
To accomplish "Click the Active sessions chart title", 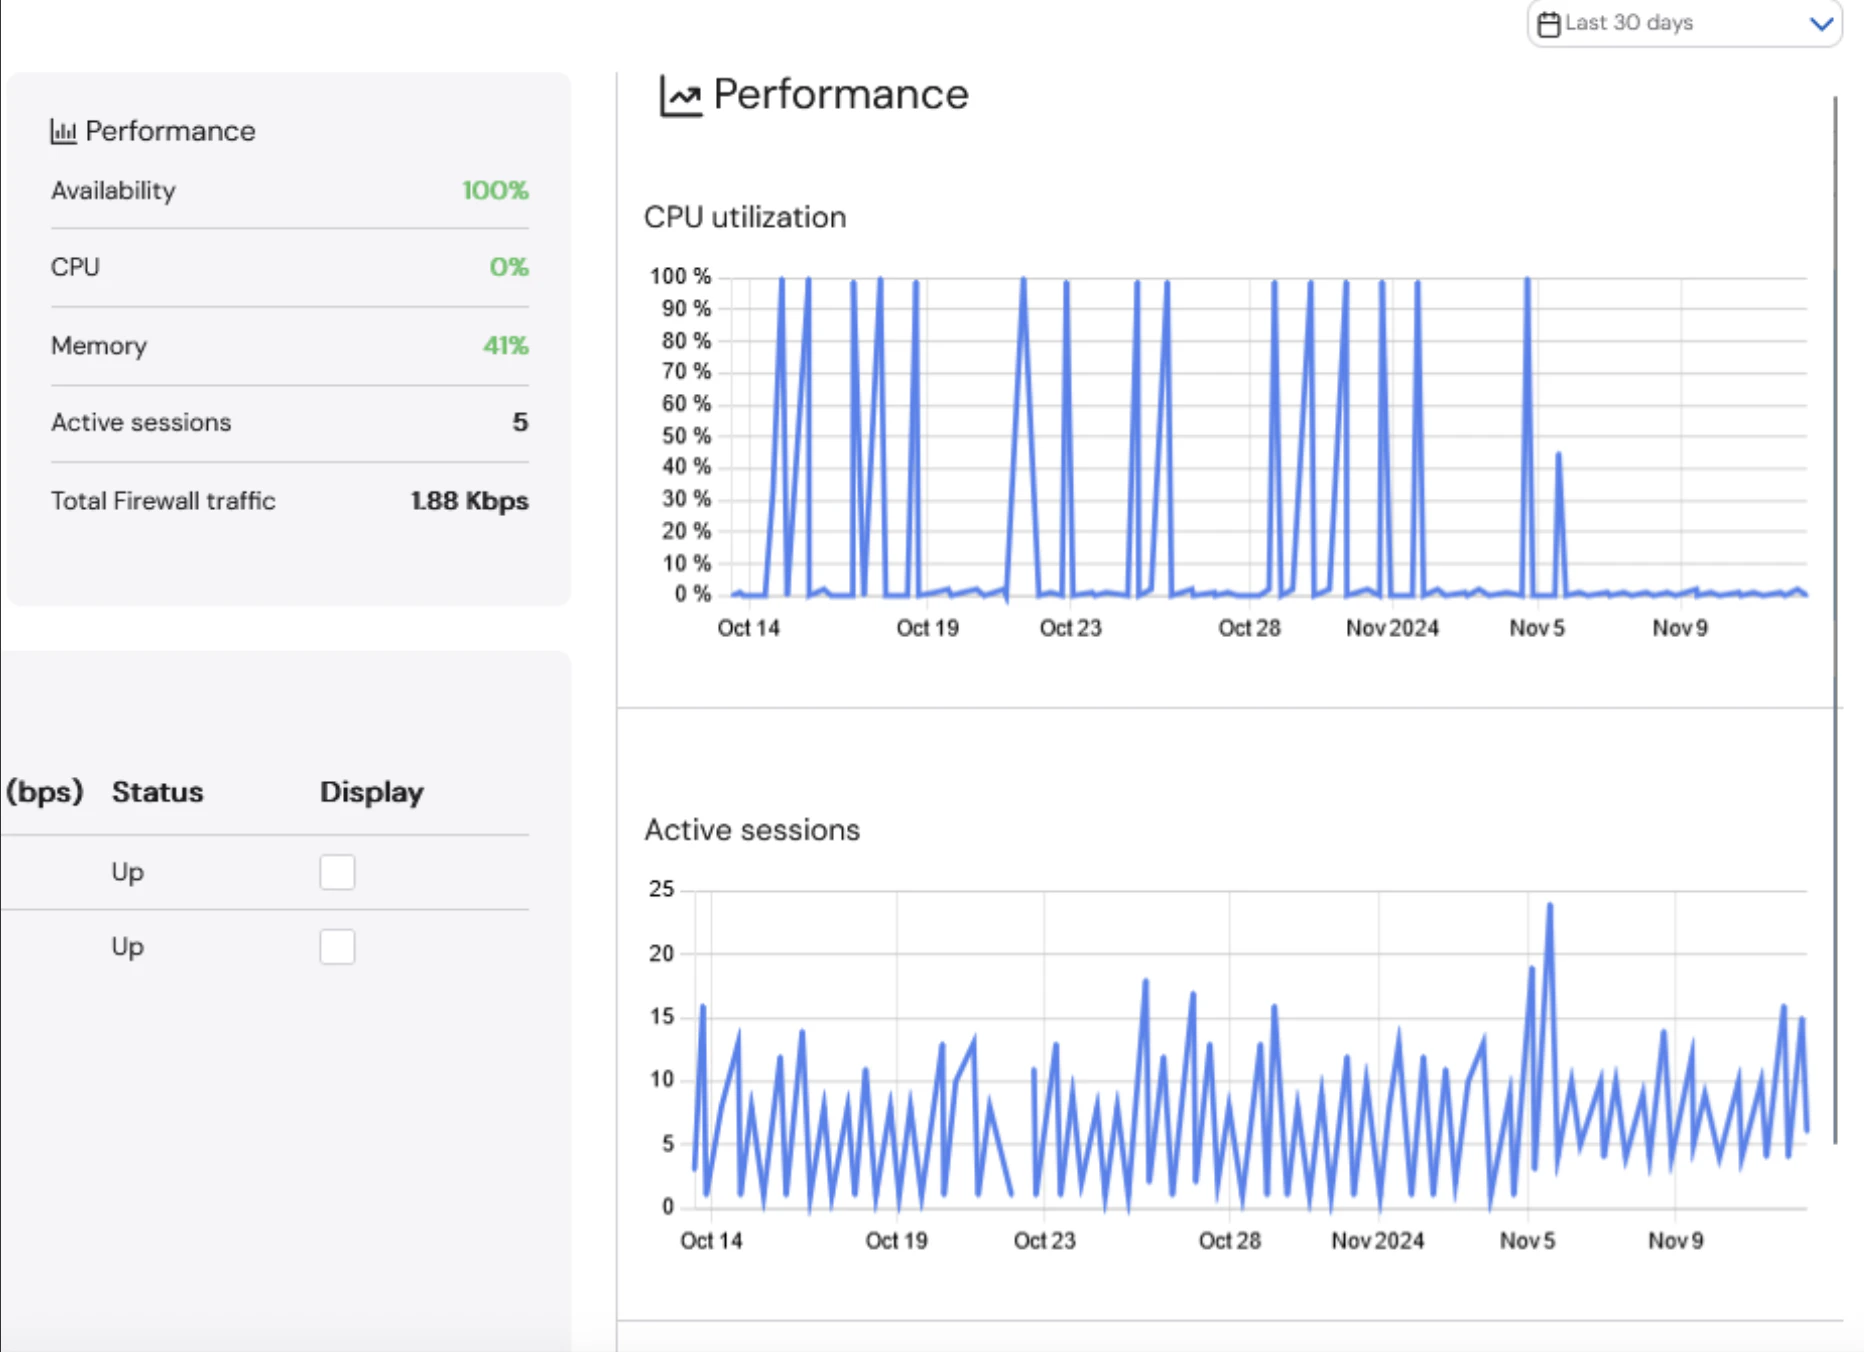I will click(752, 830).
